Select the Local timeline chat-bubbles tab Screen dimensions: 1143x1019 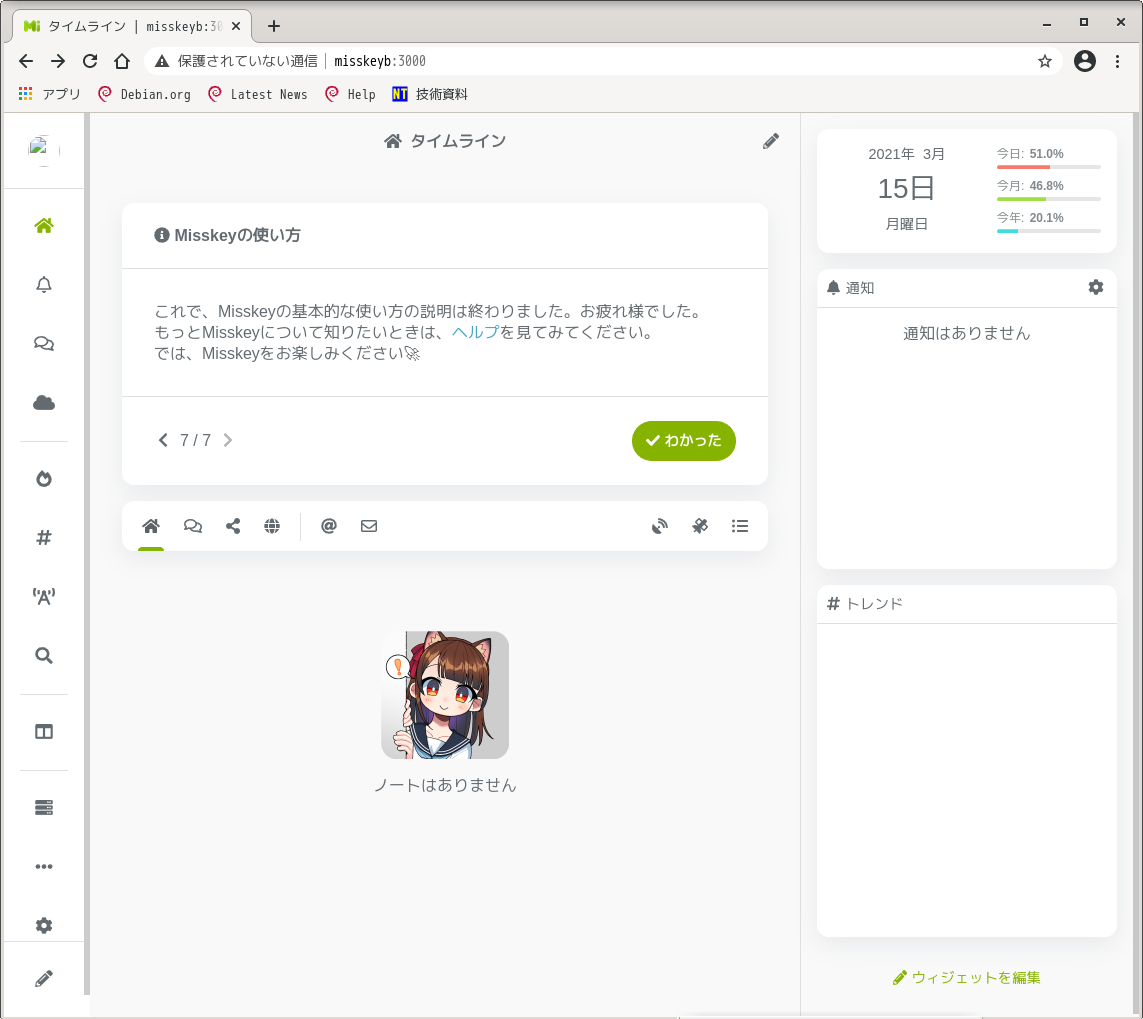[192, 526]
